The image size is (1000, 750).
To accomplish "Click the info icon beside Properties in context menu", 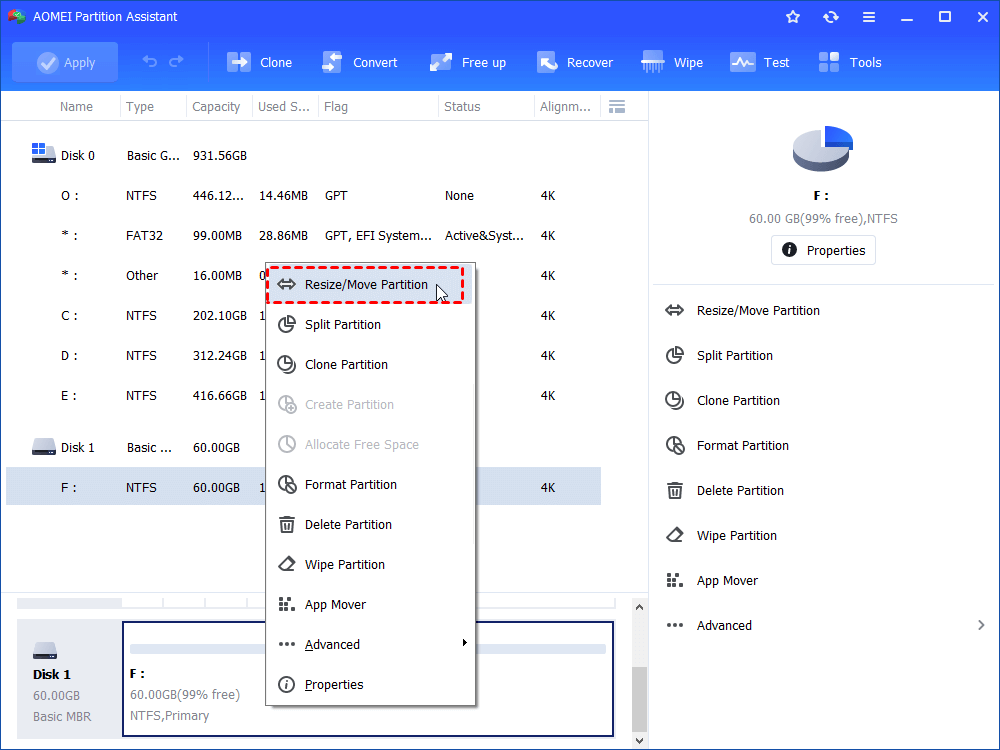I will click(x=287, y=685).
